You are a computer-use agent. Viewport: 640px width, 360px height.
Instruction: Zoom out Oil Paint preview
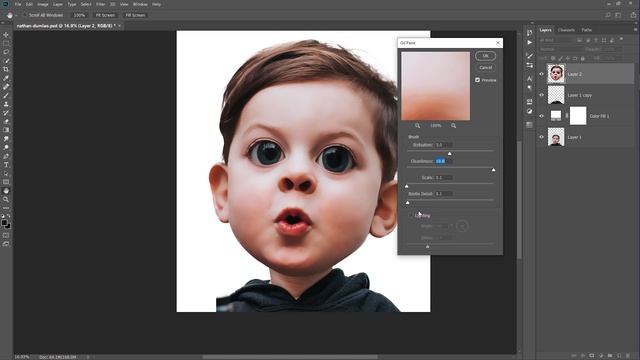[x=417, y=126]
